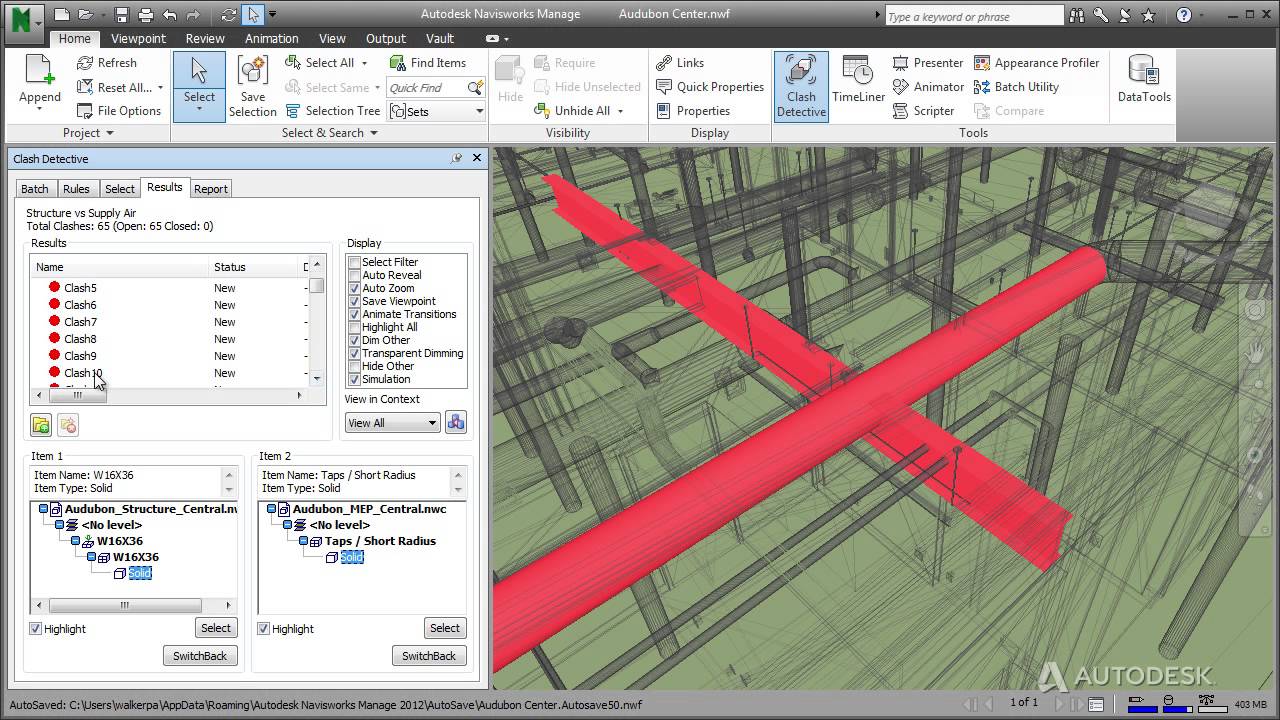Open the Presenter tool
The width and height of the screenshot is (1280, 720).
(928, 63)
